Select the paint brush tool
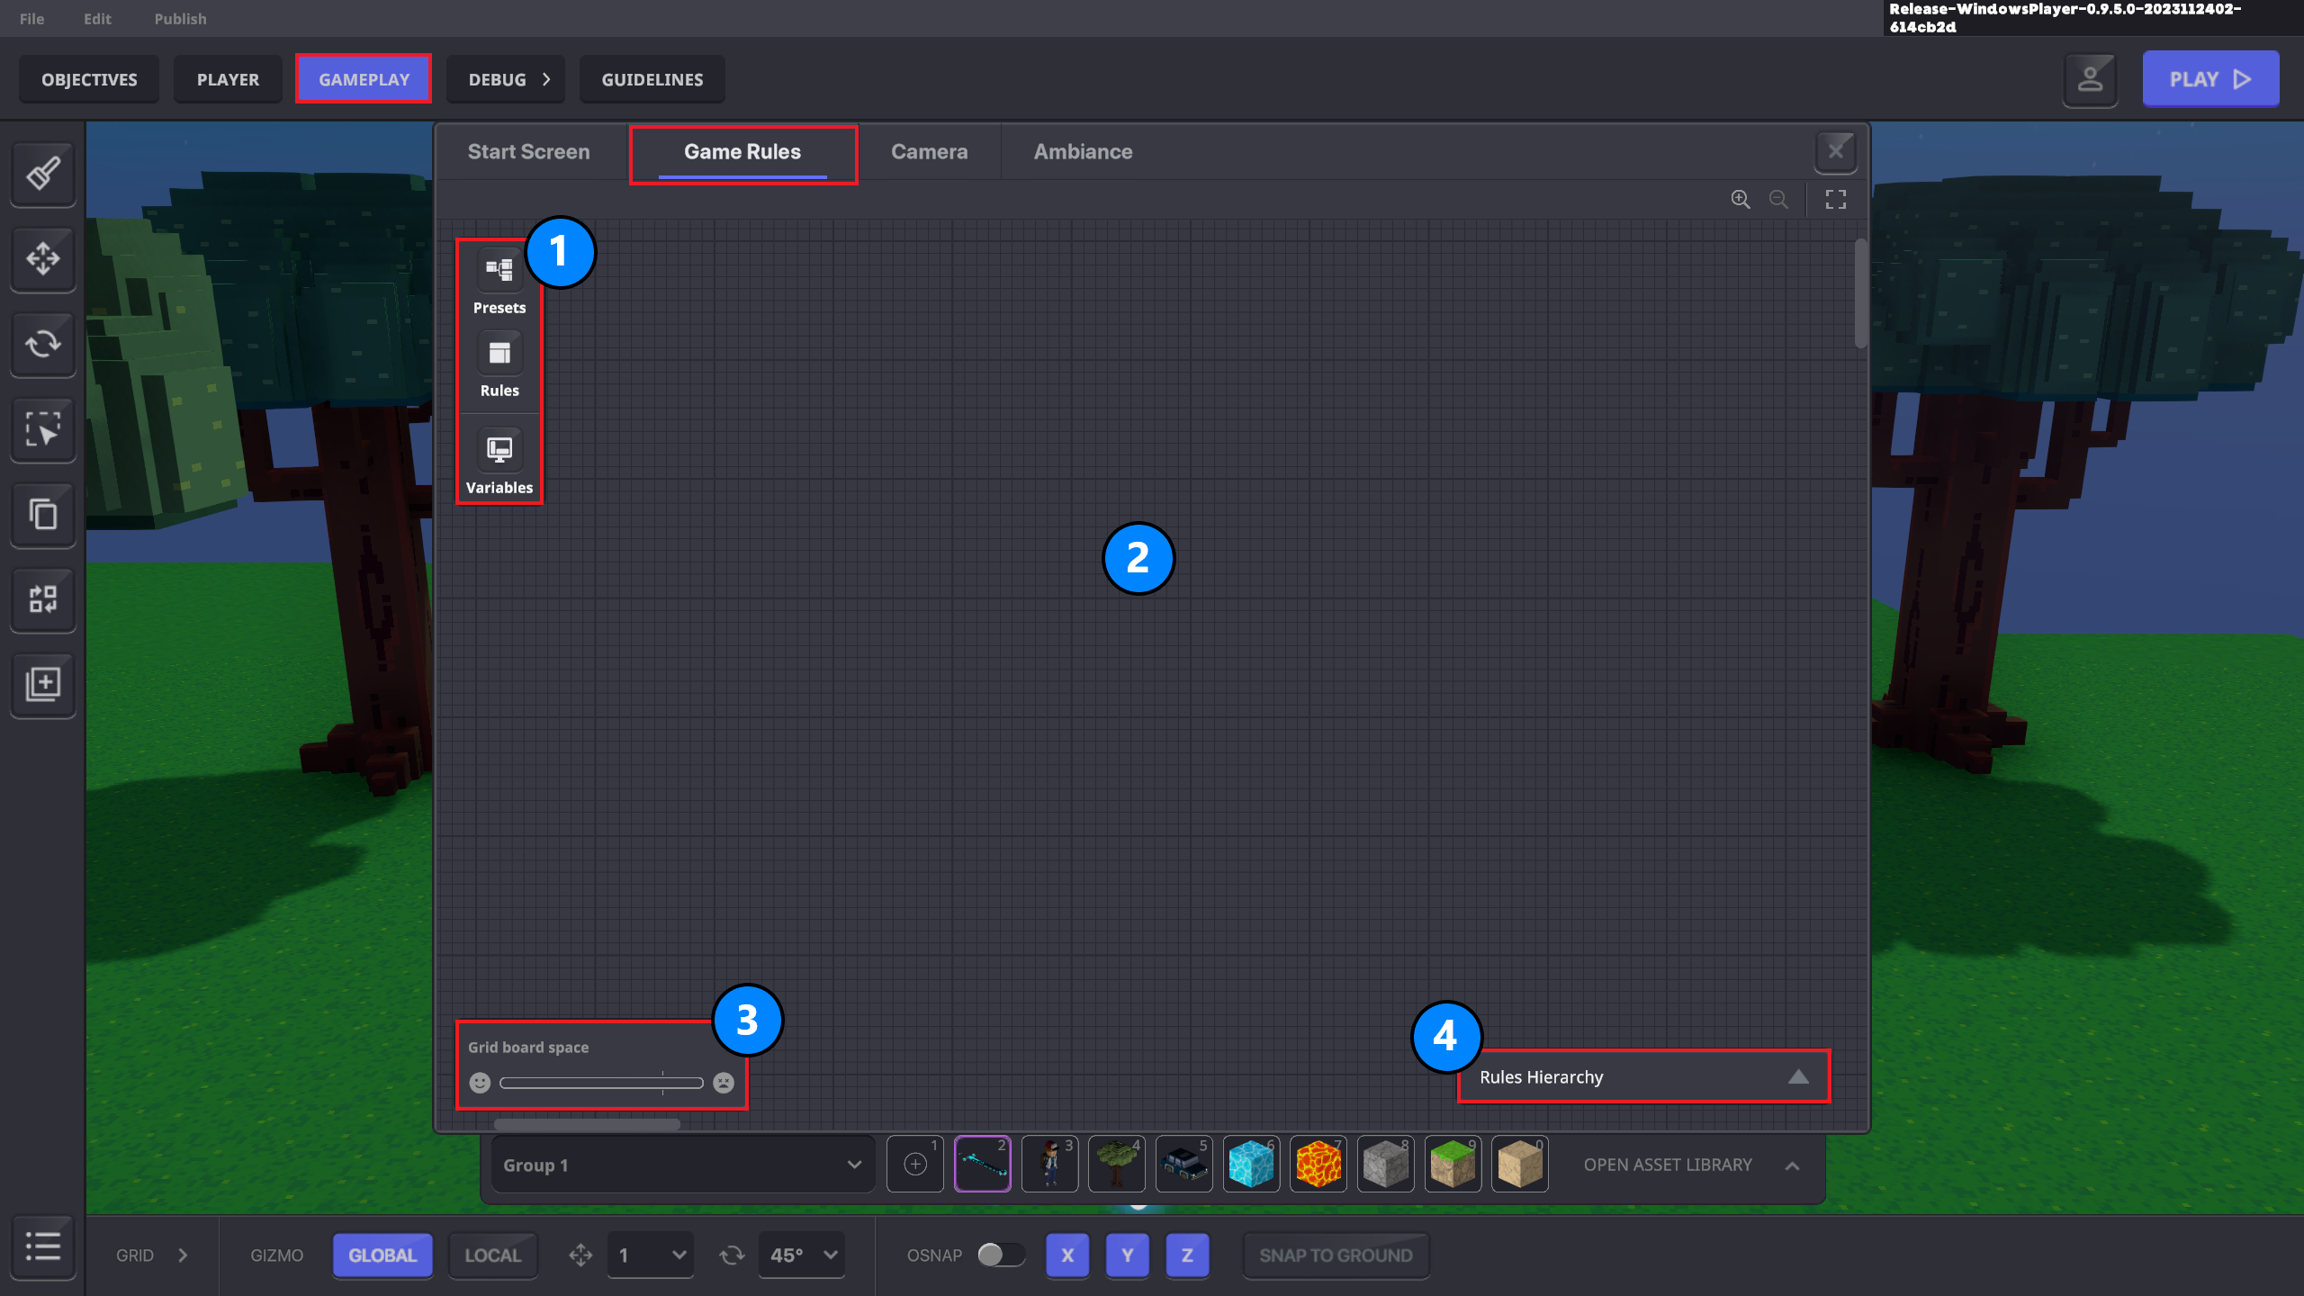Viewport: 2304px width, 1296px height. pyautogui.click(x=43, y=173)
